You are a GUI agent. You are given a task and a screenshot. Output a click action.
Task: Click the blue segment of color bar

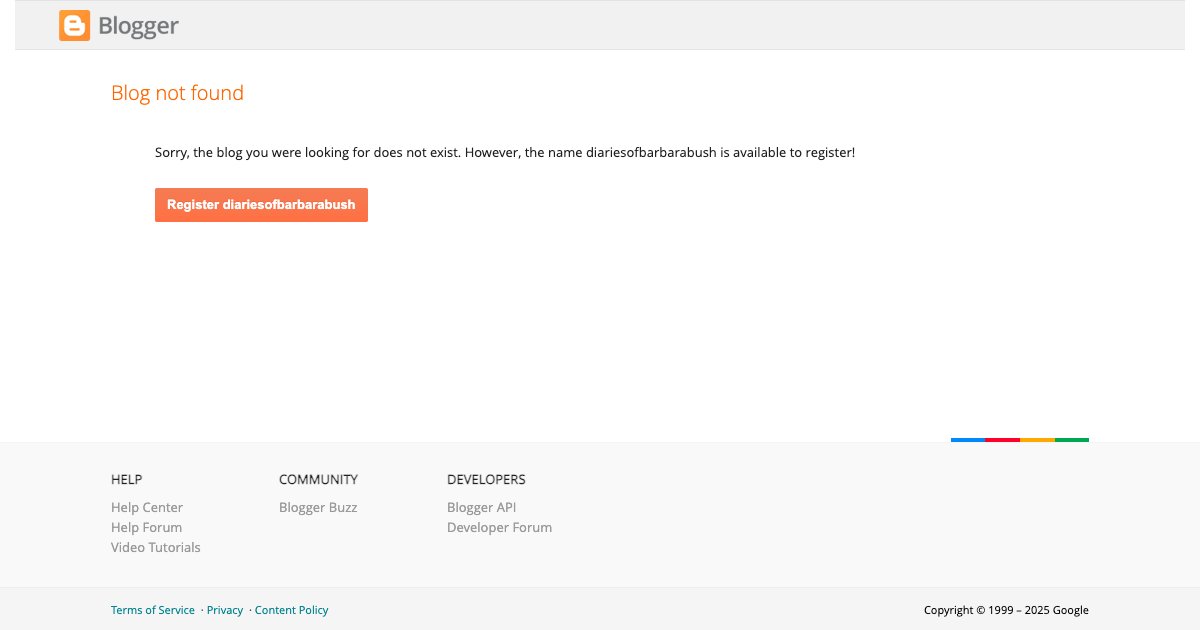click(x=968, y=440)
